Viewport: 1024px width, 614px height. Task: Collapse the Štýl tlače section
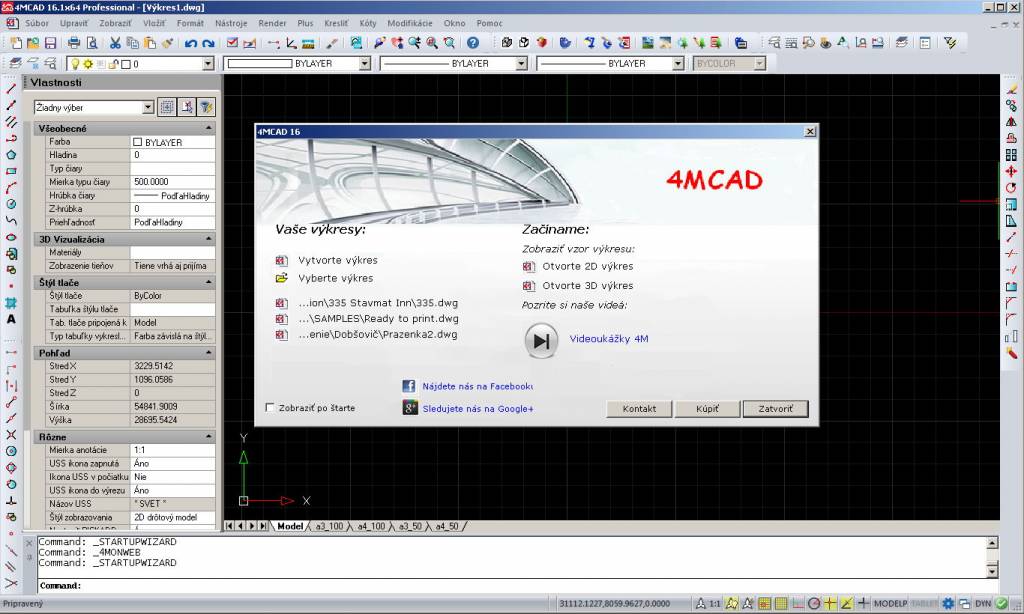click(x=208, y=282)
